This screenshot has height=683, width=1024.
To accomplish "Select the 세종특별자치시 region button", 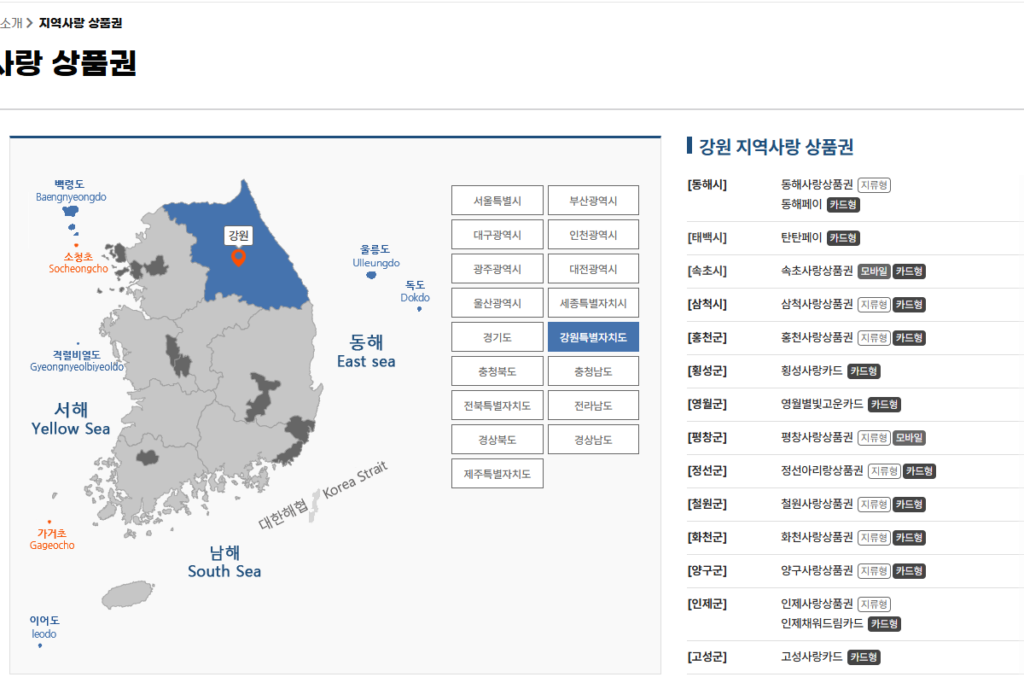I will click(x=594, y=302).
